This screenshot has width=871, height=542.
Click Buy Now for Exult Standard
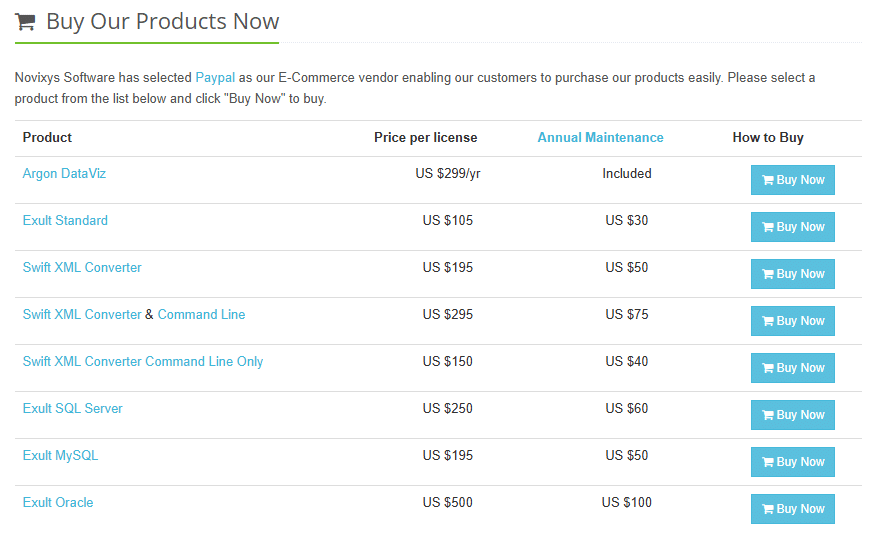(x=792, y=227)
